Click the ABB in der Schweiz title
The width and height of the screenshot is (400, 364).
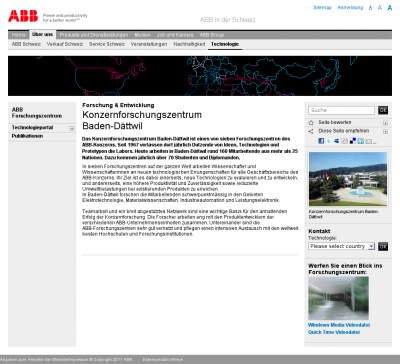click(x=228, y=20)
